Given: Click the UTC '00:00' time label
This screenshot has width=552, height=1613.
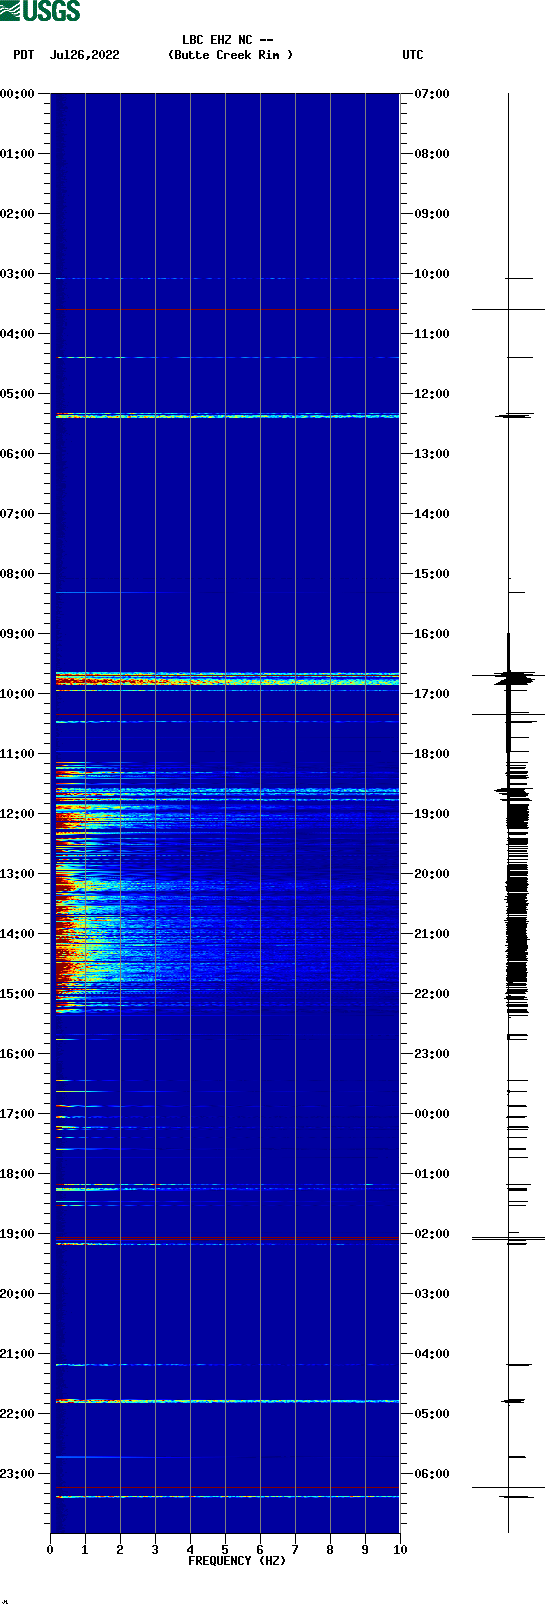Looking at the screenshot, I should click(x=432, y=1114).
